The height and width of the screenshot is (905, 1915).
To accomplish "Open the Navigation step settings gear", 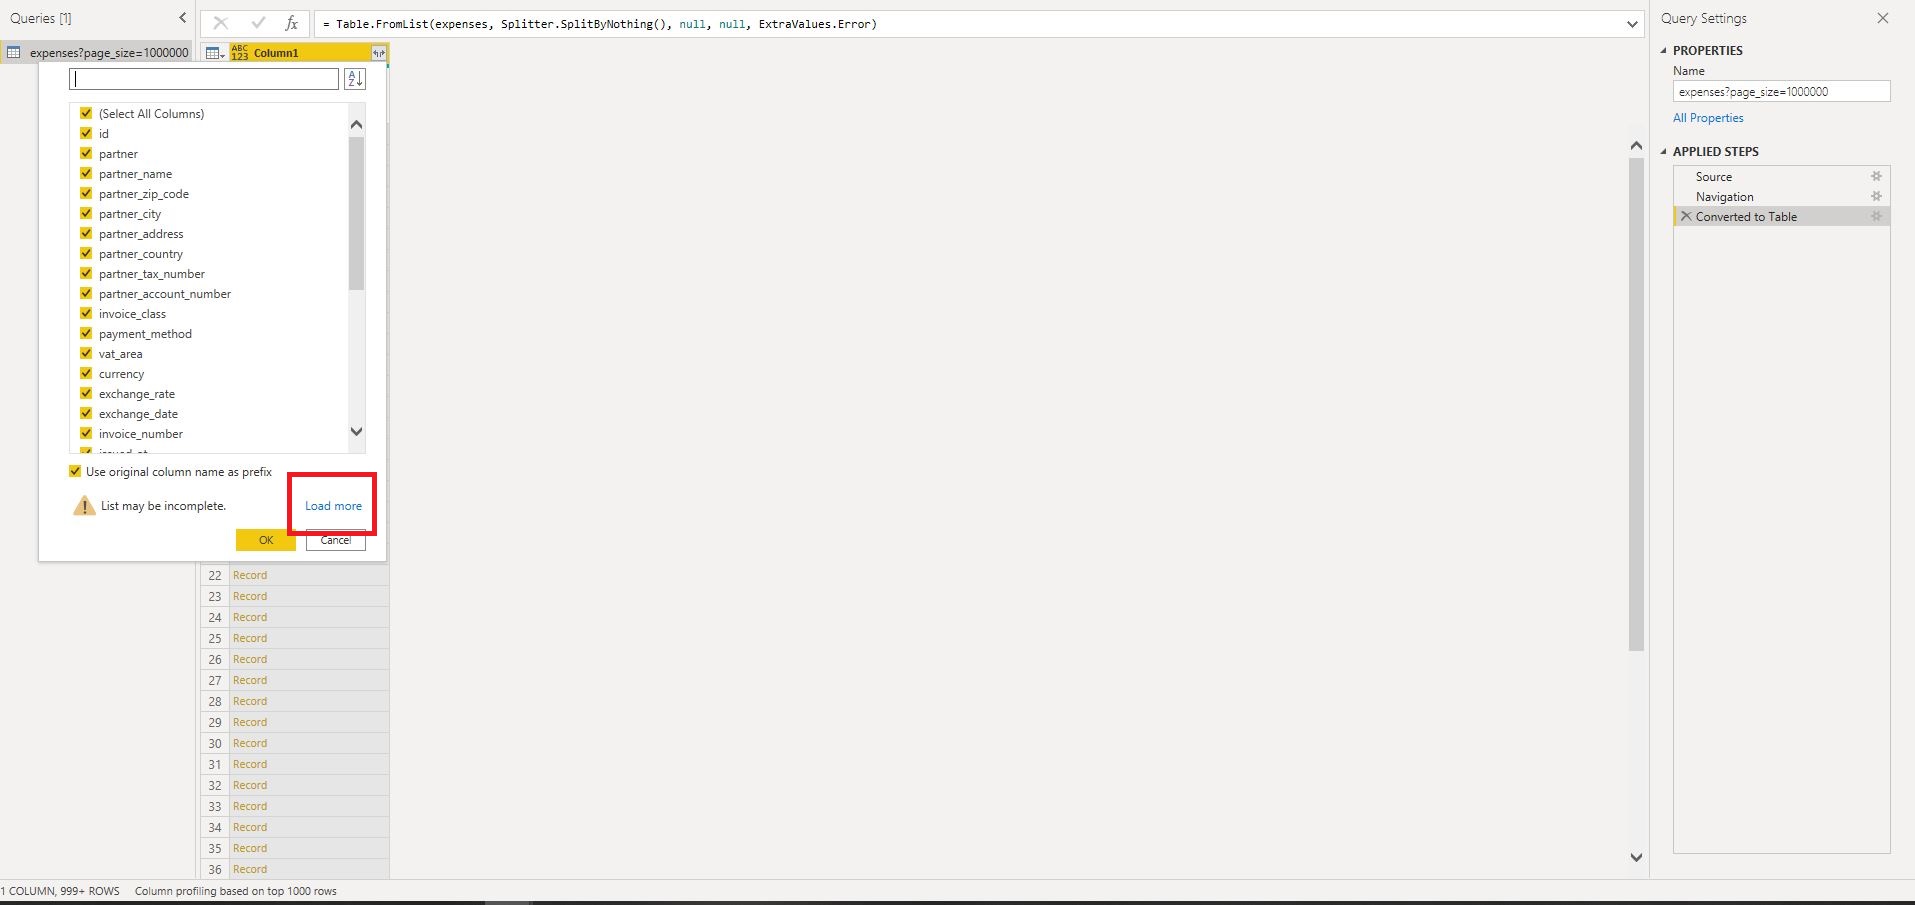I will click(1876, 196).
